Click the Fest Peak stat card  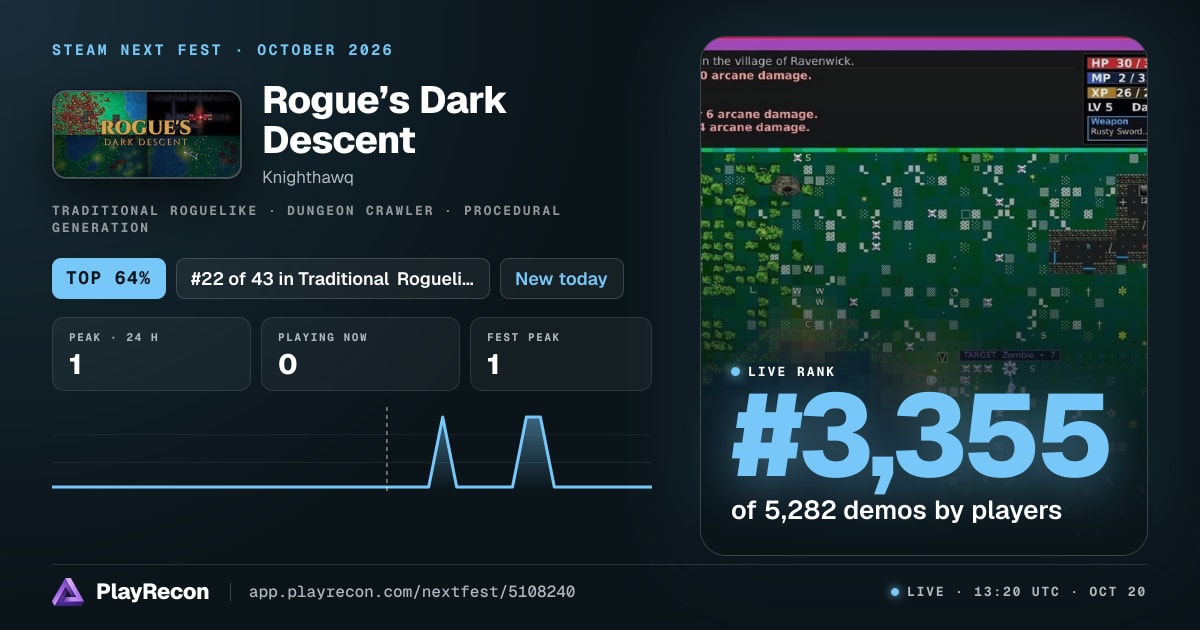click(x=561, y=354)
